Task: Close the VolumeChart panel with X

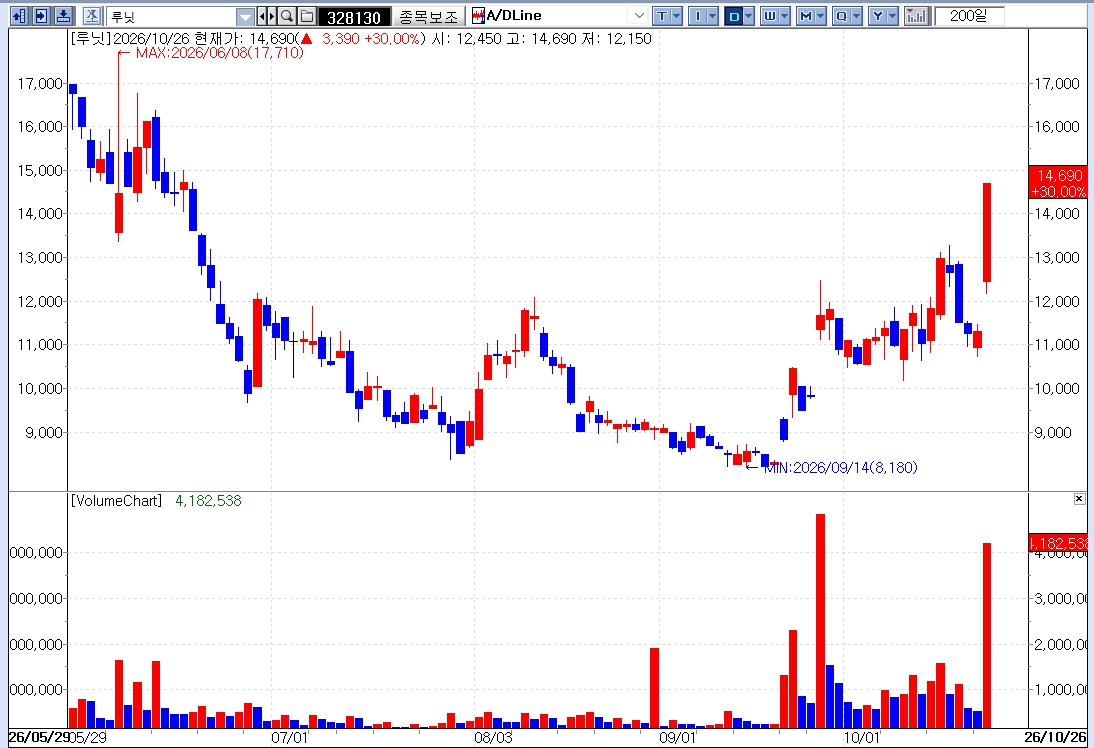Action: point(1079,498)
